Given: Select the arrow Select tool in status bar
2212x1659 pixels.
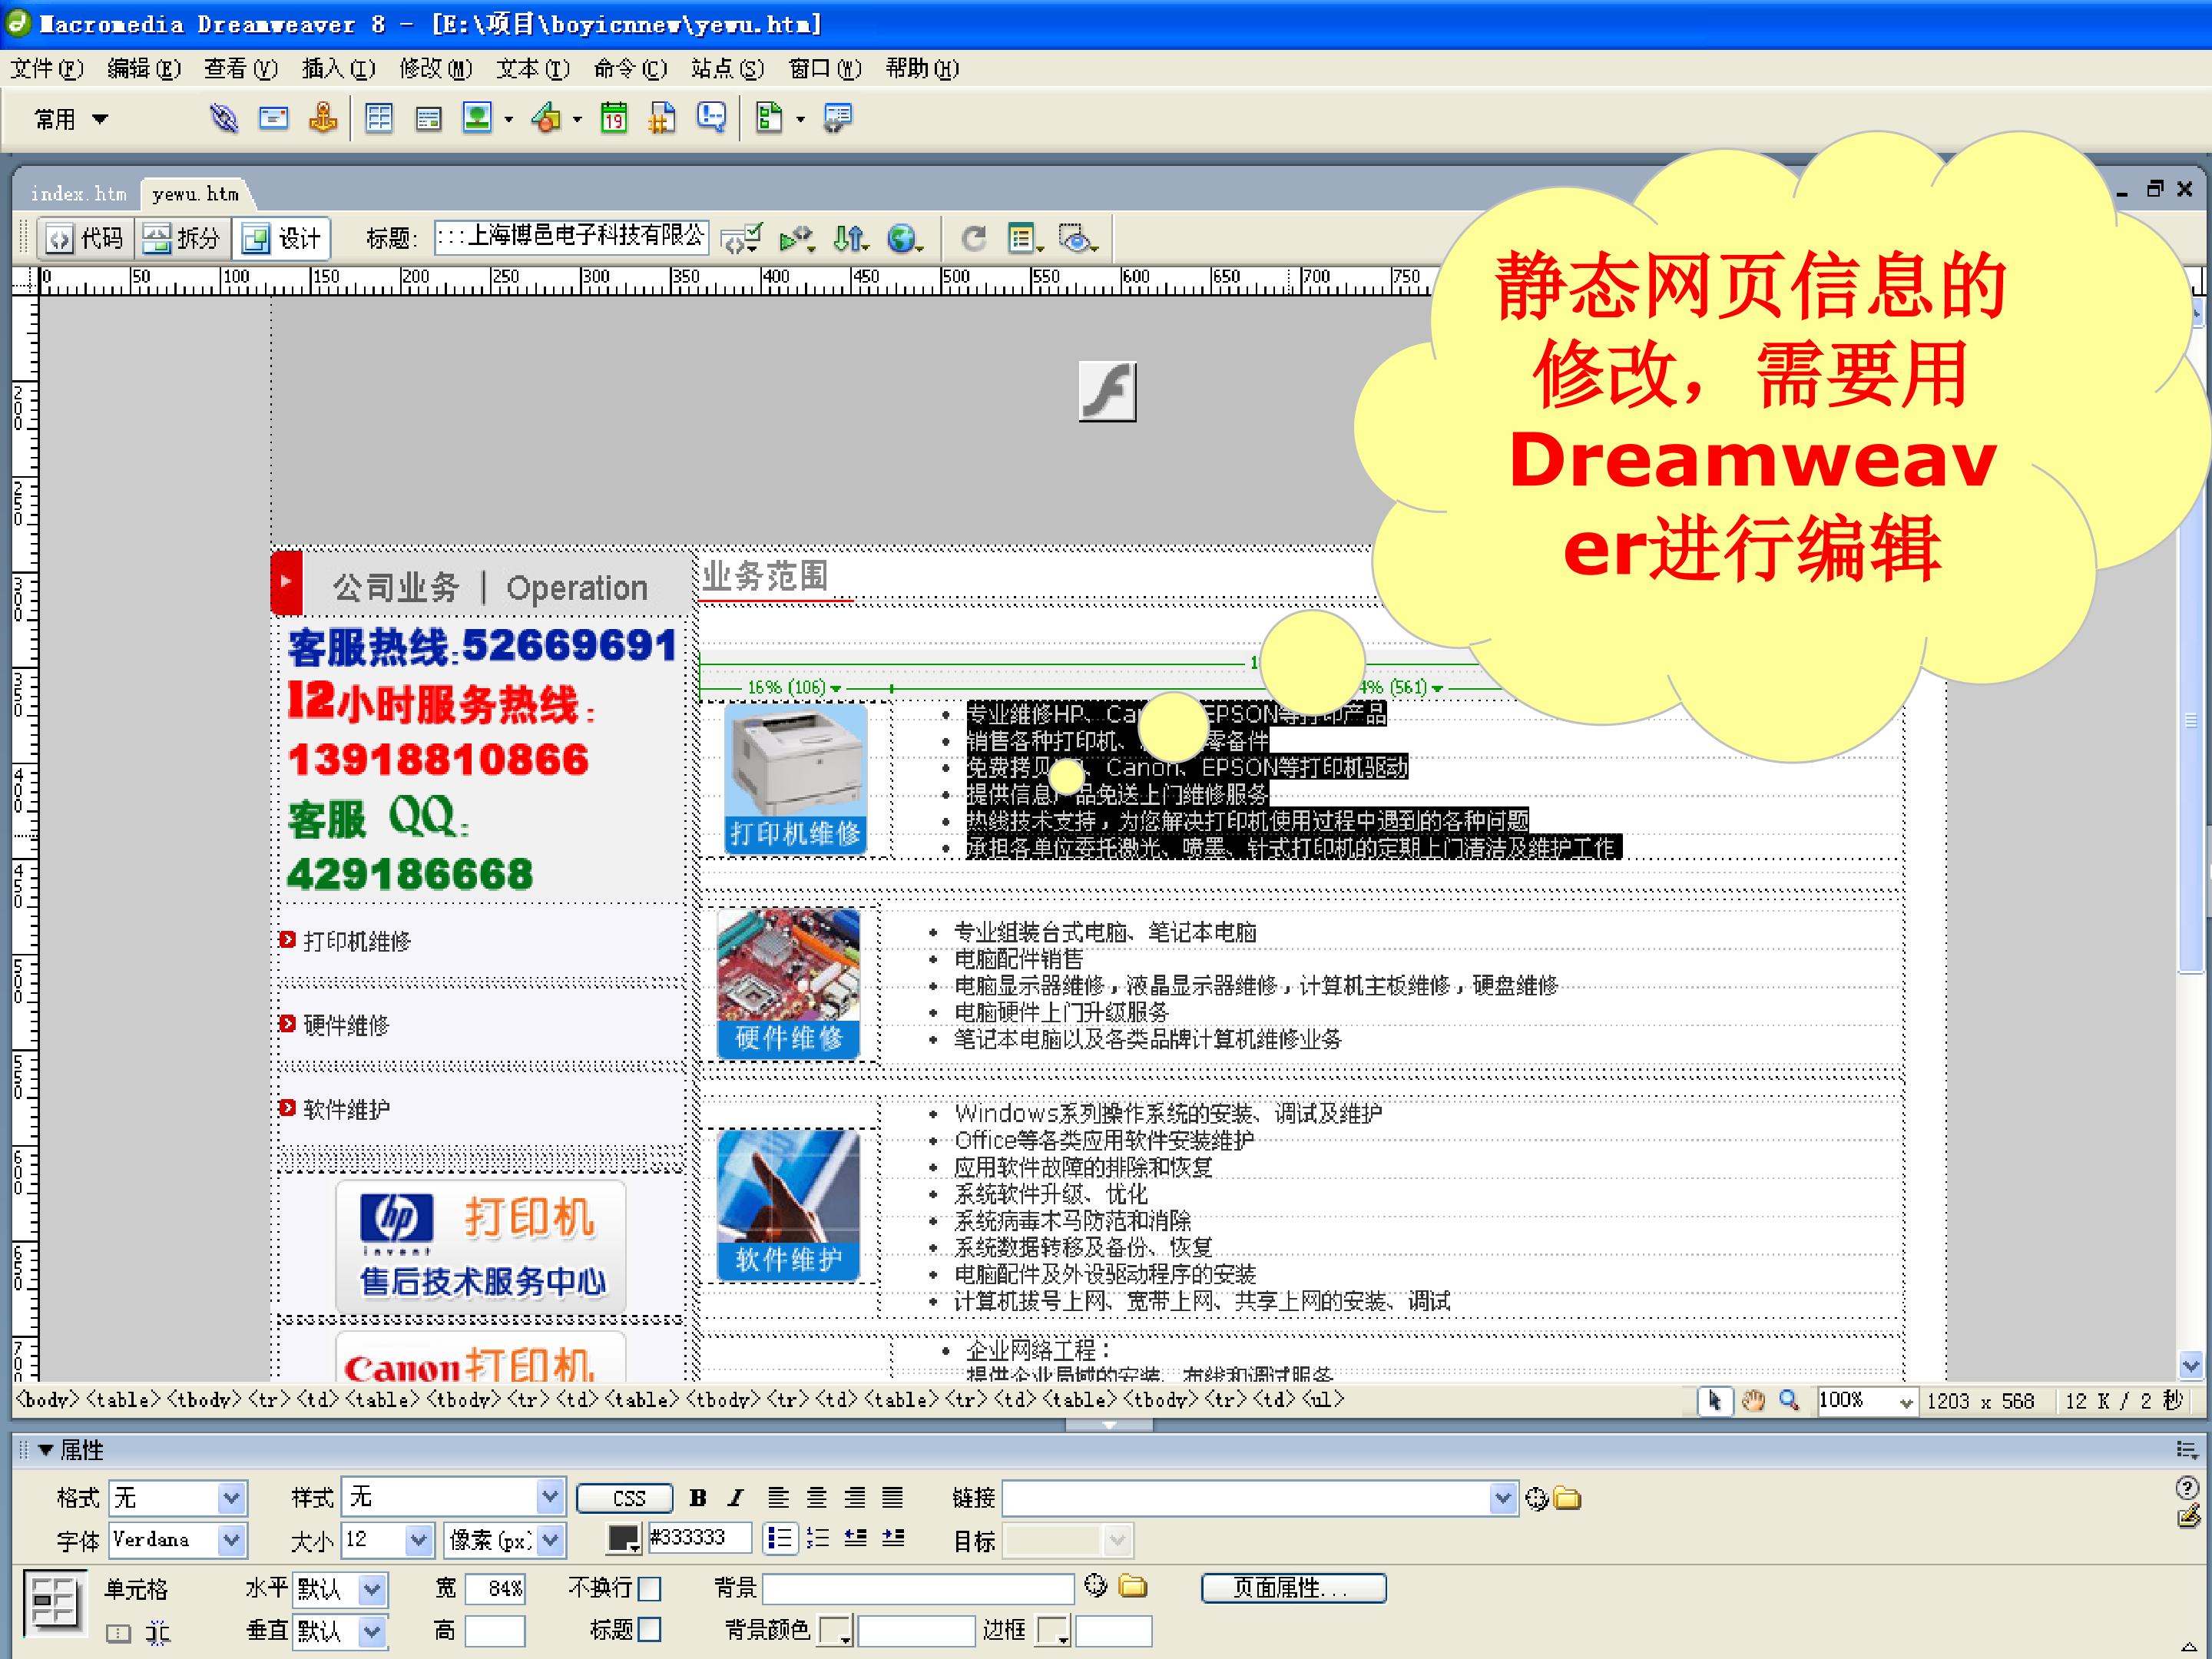Looking at the screenshot, I should (x=1715, y=1400).
